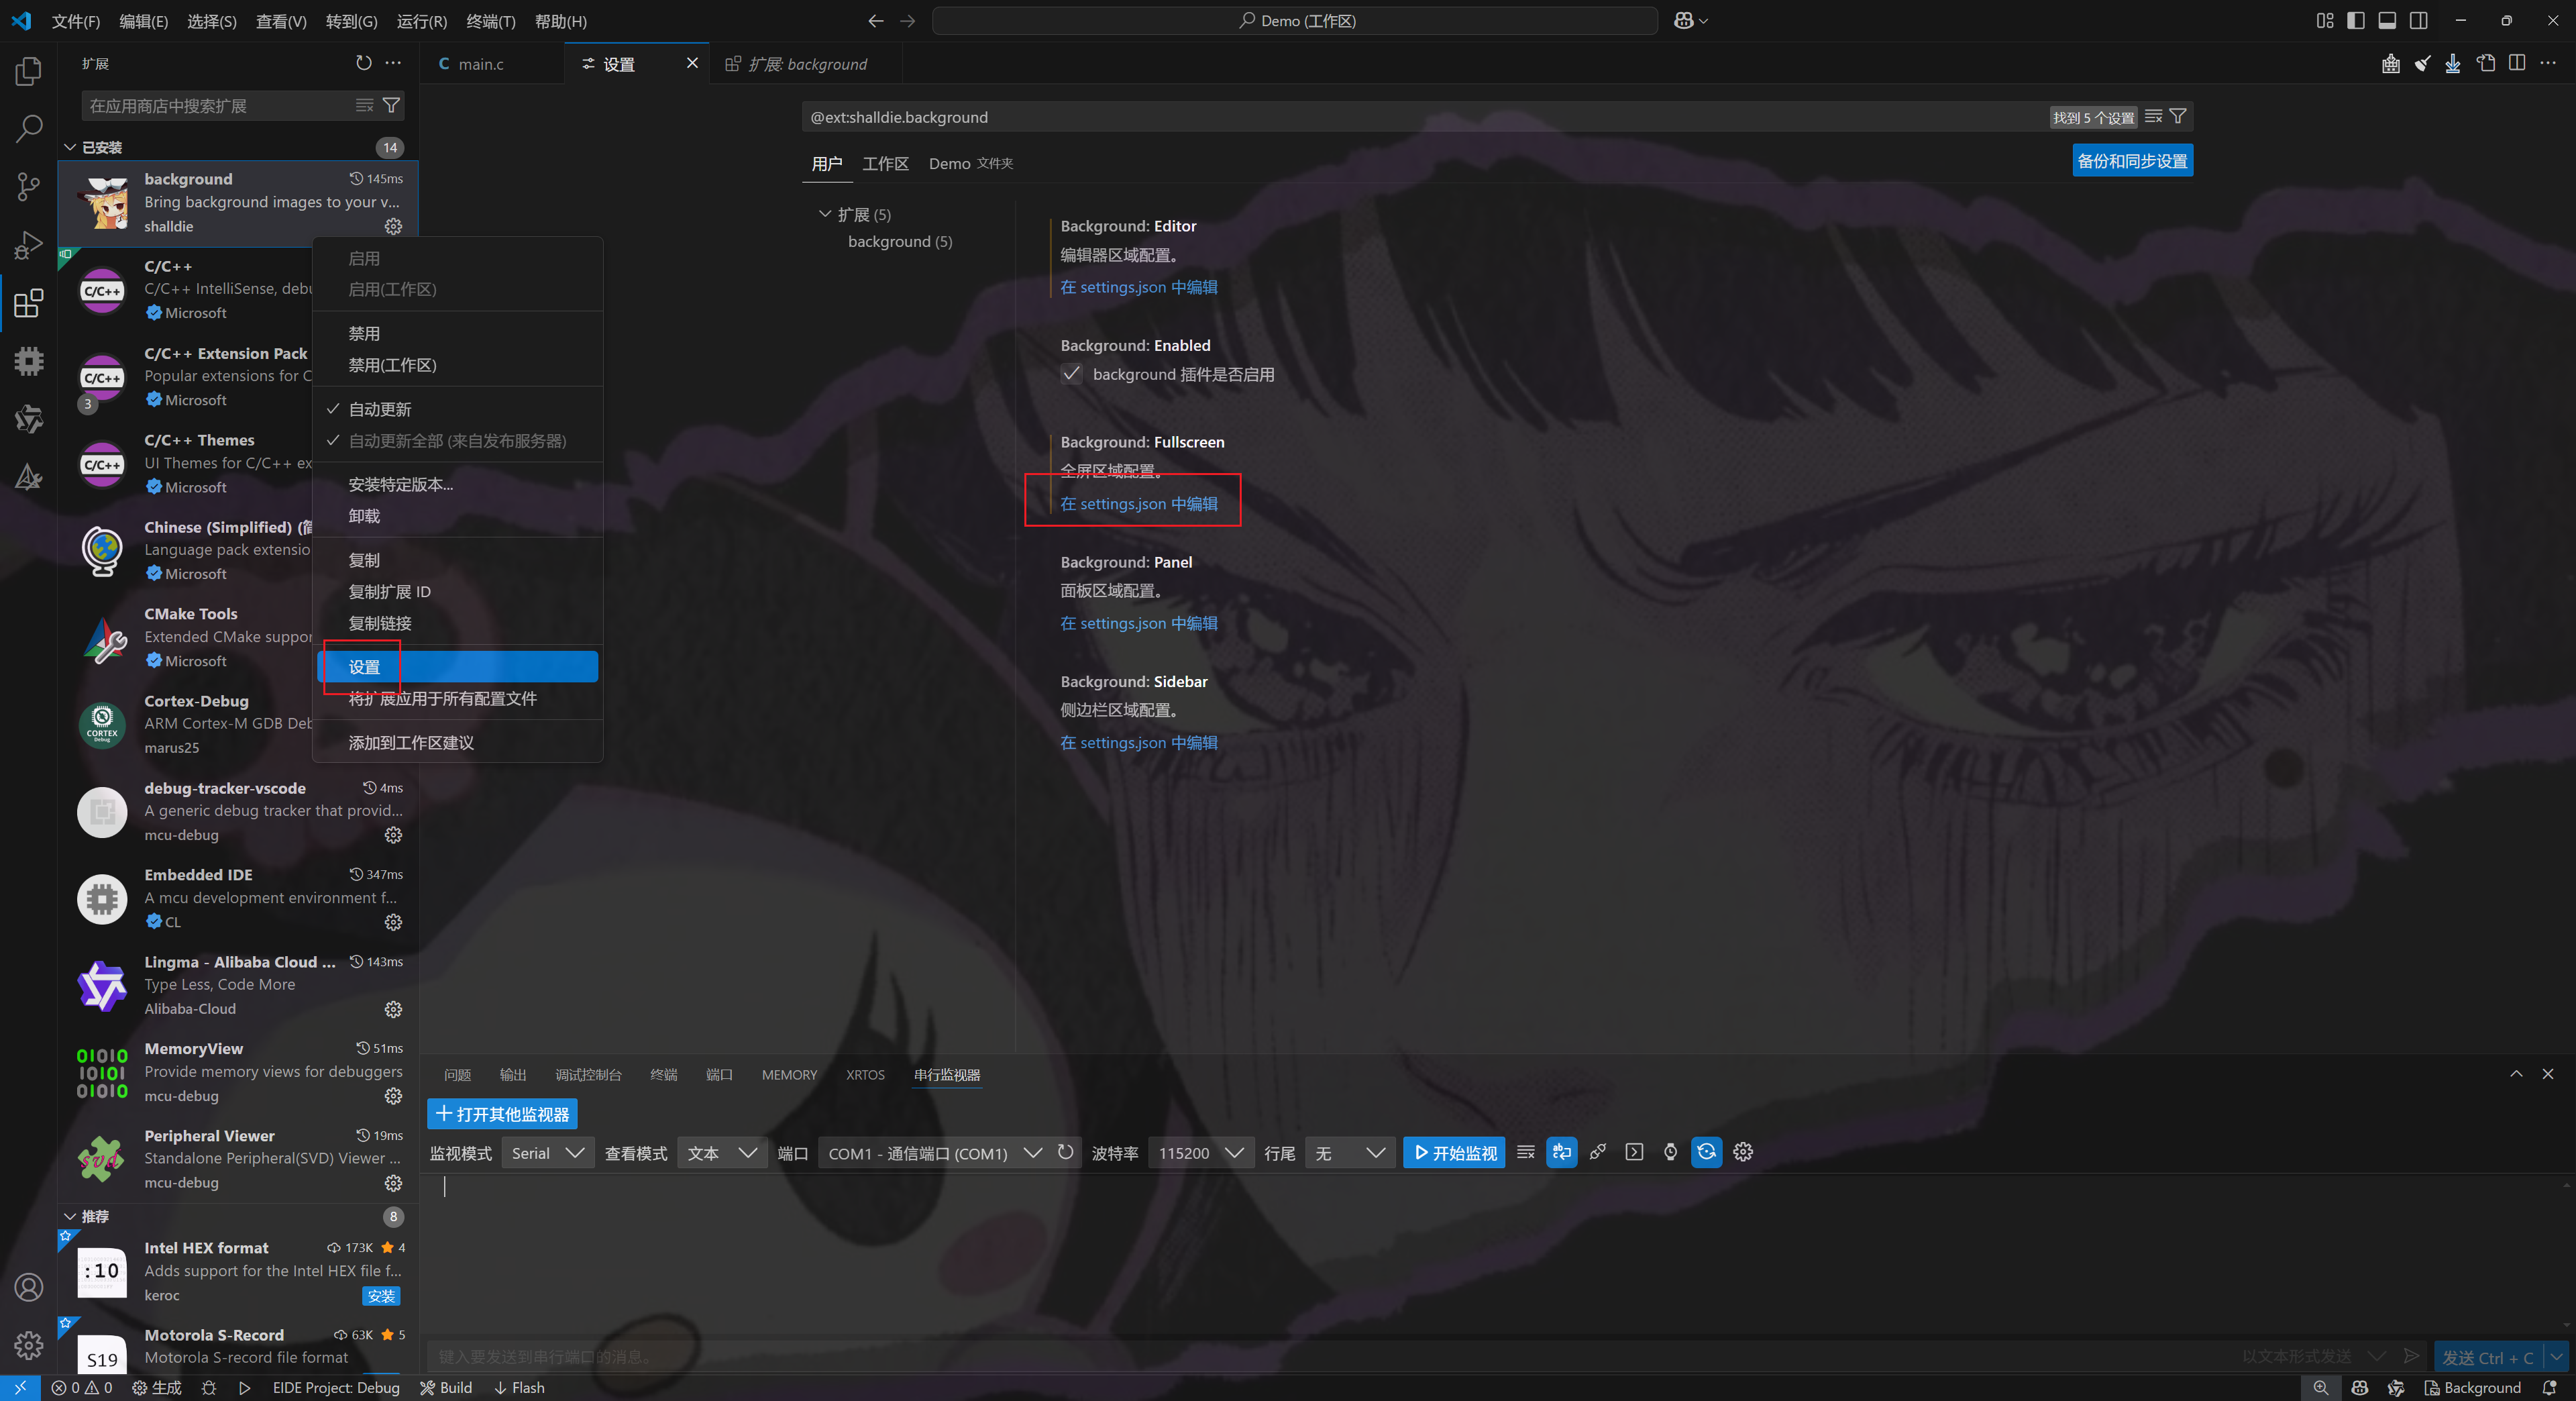Refresh the serial port list
The image size is (2576, 1401).
pyautogui.click(x=1066, y=1152)
